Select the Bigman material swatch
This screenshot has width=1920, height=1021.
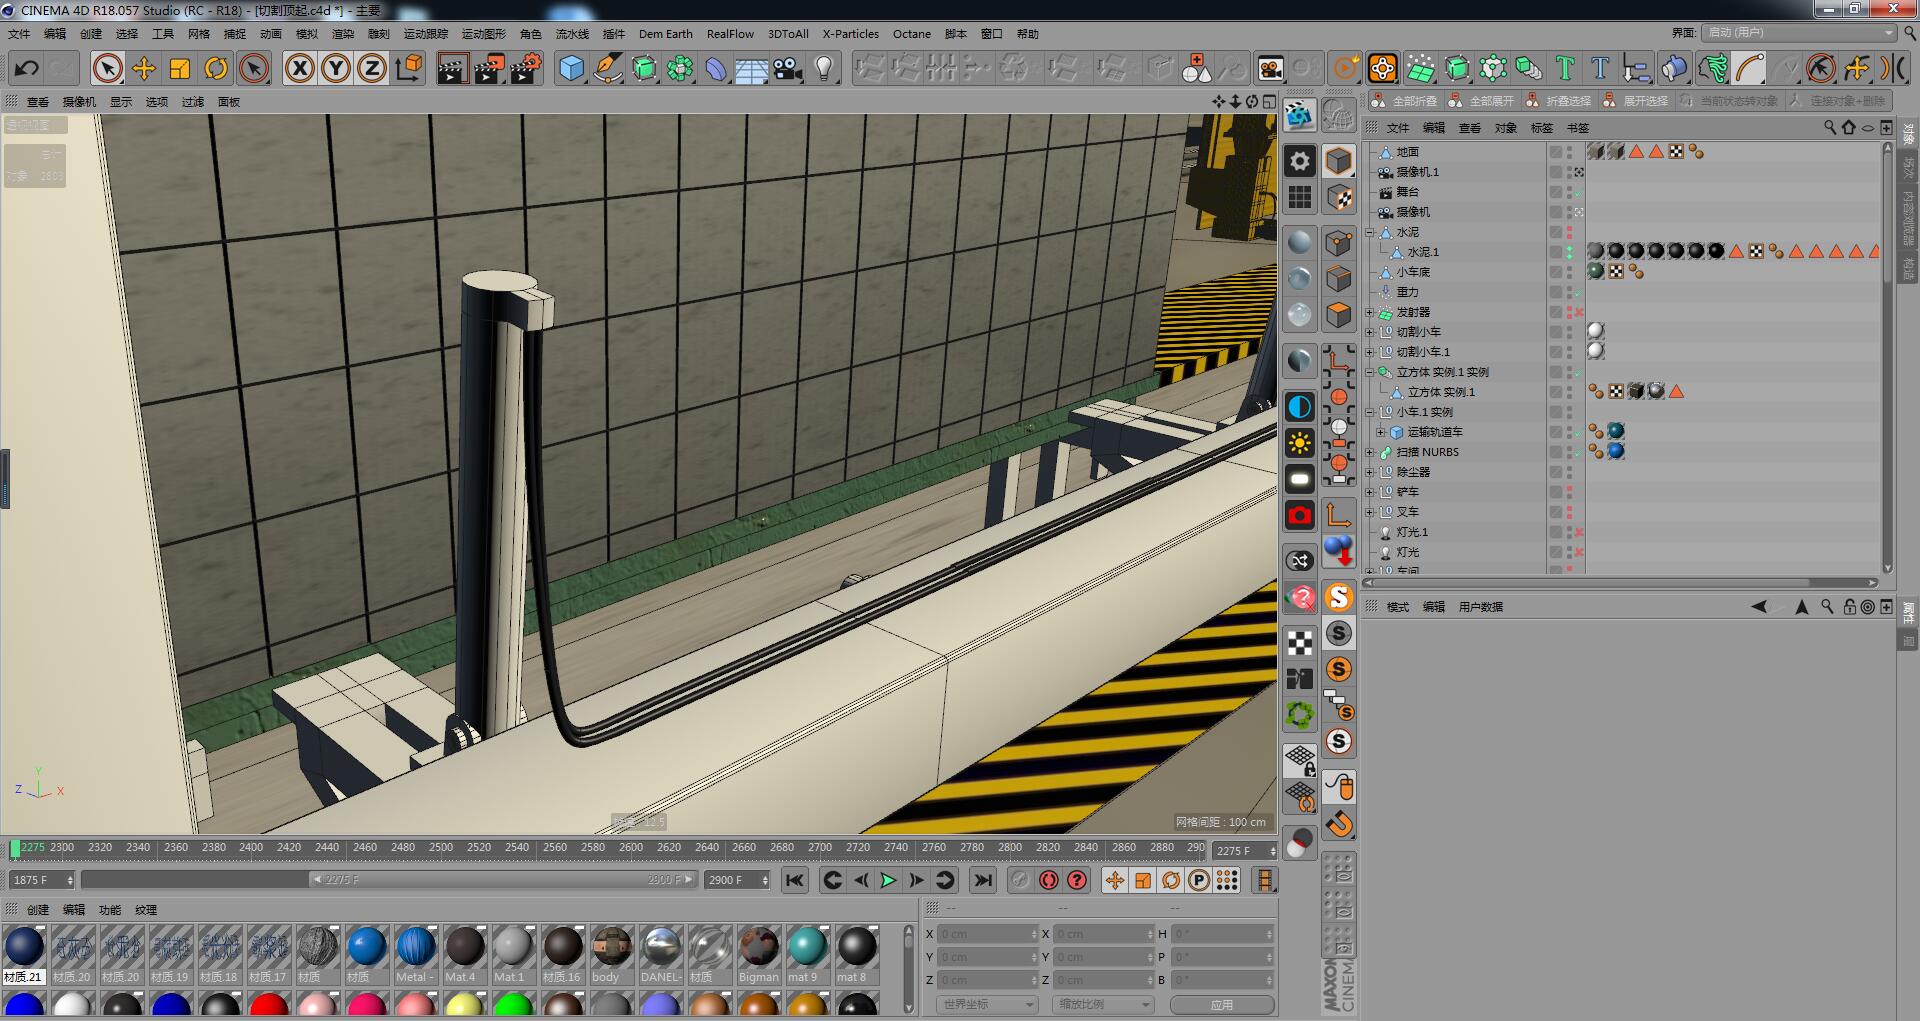point(759,954)
